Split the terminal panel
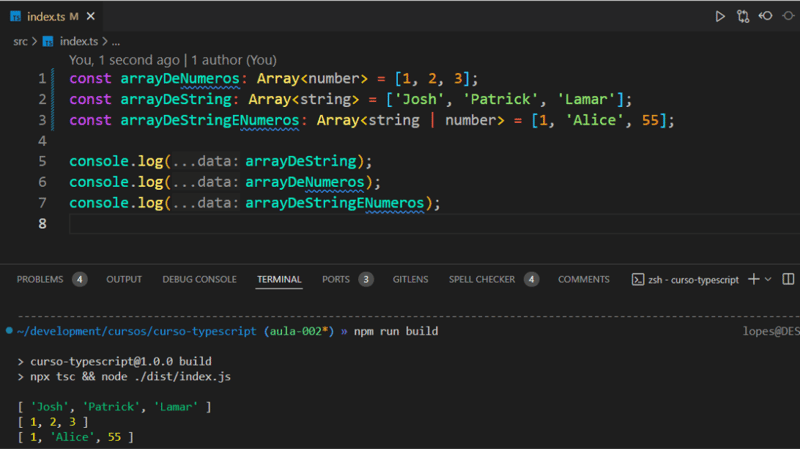Screen dimensions: 800x449 pyautogui.click(x=788, y=279)
